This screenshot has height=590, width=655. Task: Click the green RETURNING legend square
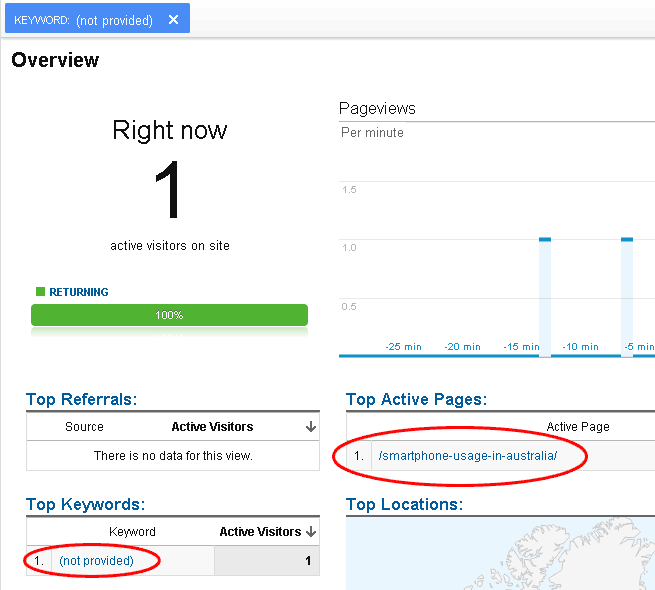[x=41, y=292]
